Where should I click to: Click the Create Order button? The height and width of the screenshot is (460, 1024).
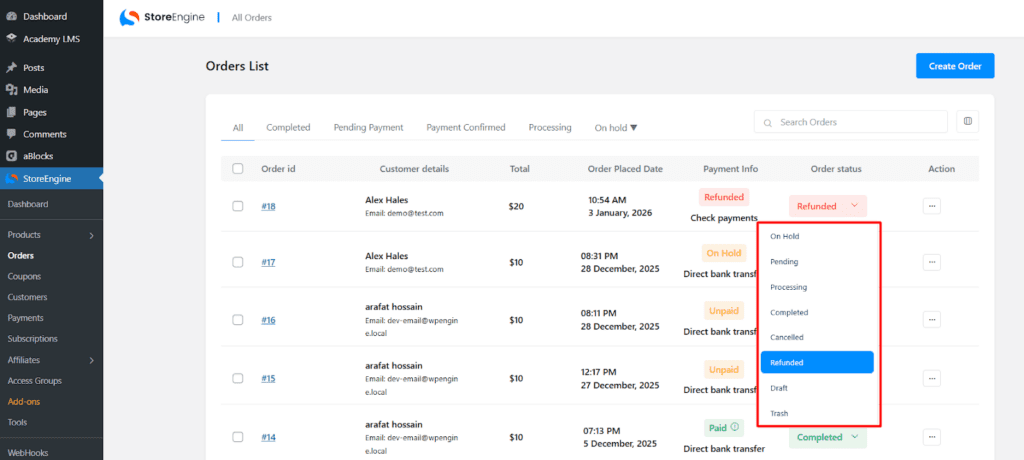pyautogui.click(x=954, y=66)
